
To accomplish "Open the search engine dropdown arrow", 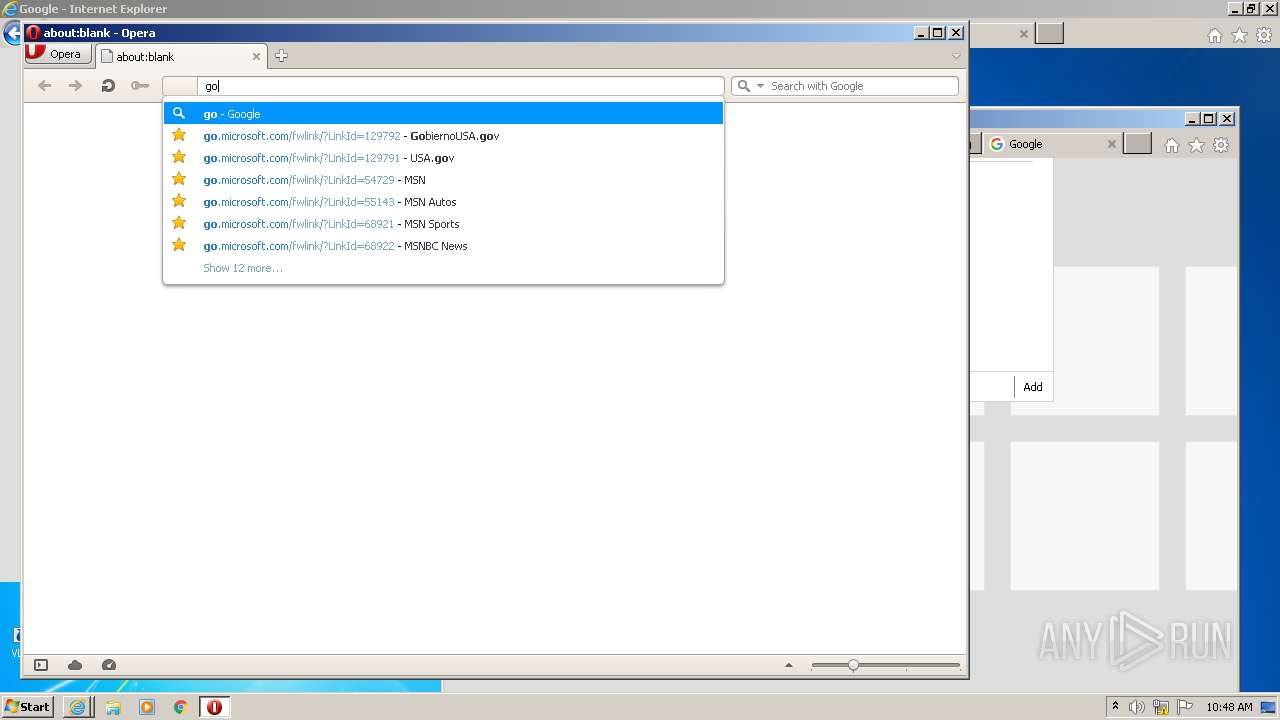I will (x=760, y=86).
